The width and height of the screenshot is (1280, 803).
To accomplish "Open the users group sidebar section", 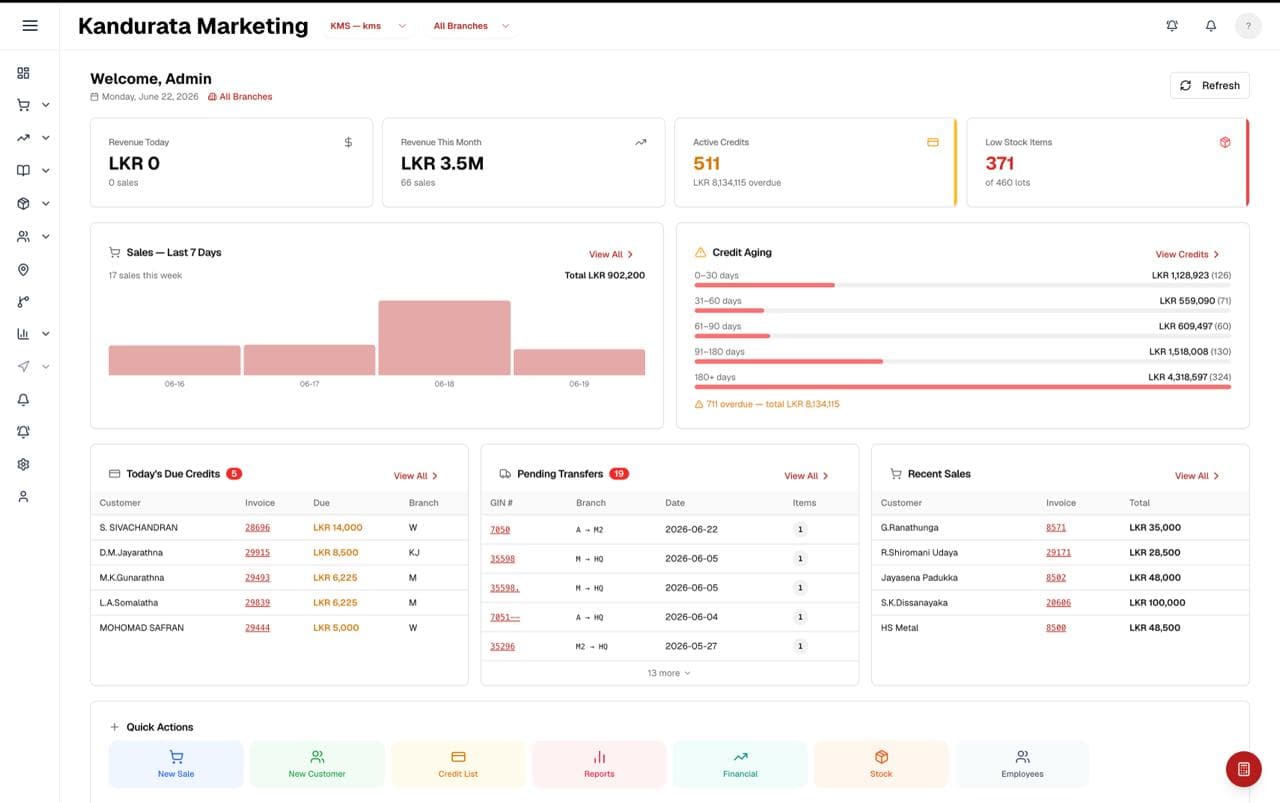I will pyautogui.click(x=23, y=237).
